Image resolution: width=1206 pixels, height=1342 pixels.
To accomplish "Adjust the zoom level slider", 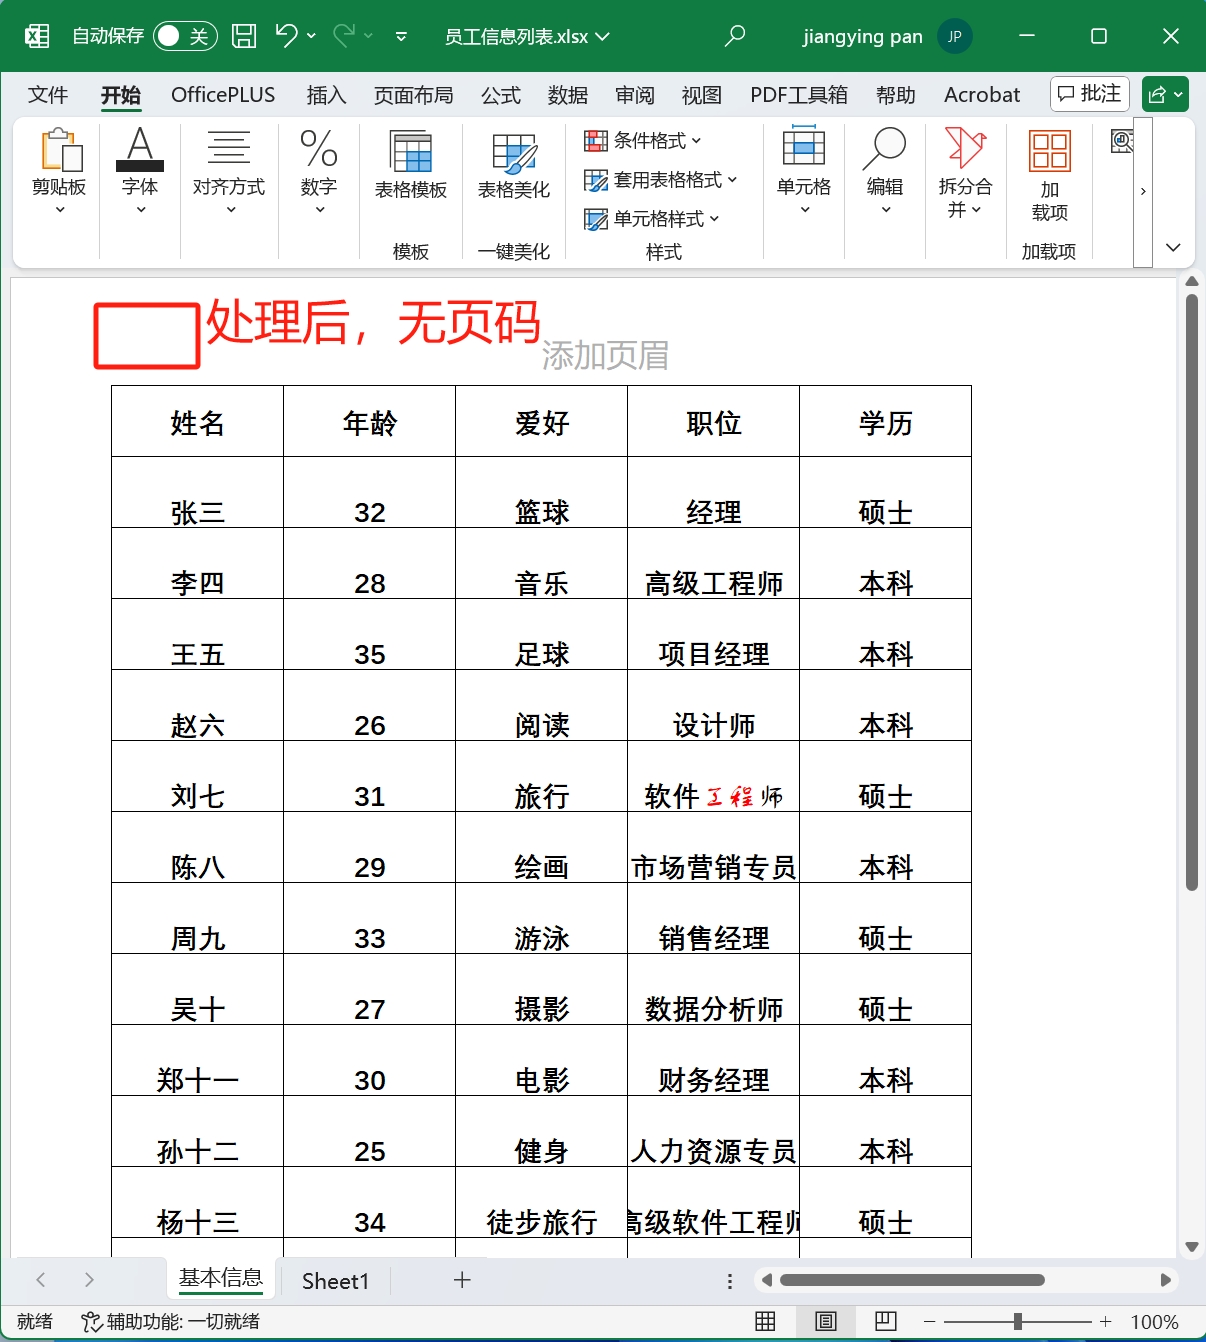I will pos(1017,1321).
